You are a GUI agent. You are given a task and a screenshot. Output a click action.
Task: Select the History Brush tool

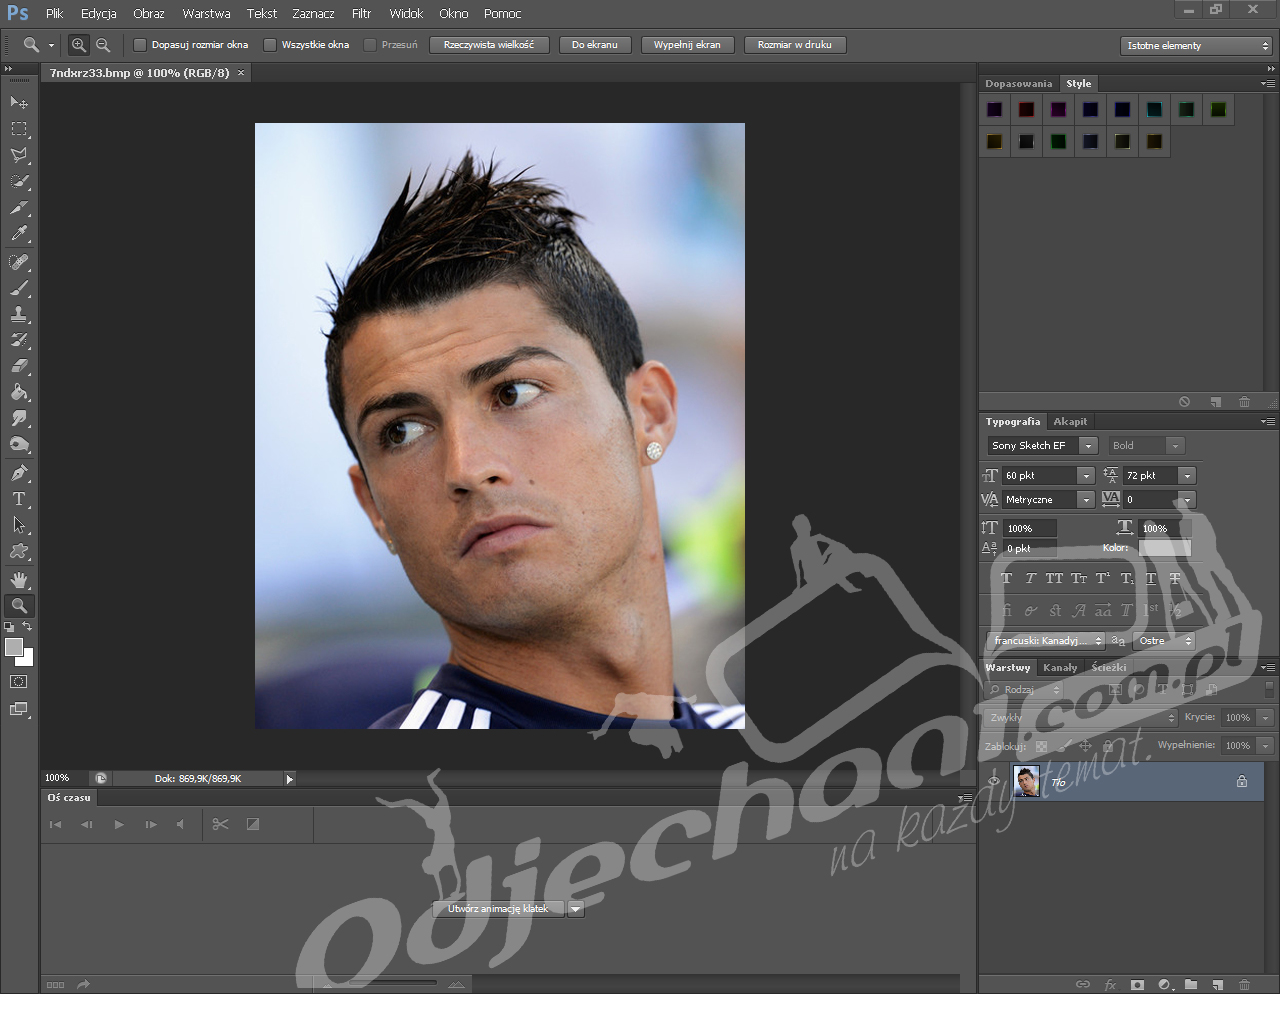tap(19, 340)
